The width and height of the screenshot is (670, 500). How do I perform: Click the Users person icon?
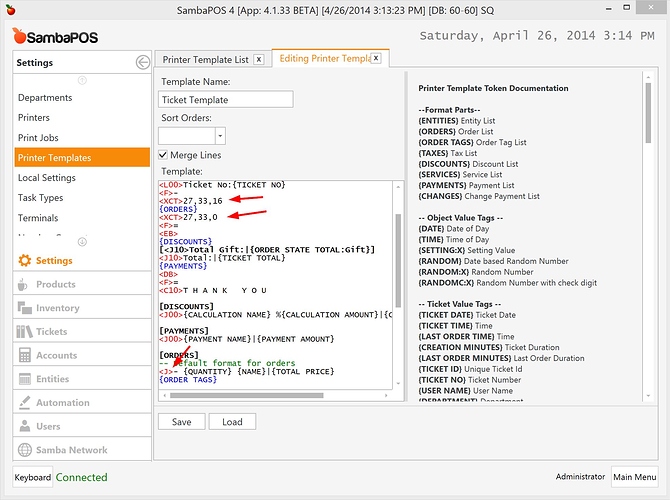25,426
